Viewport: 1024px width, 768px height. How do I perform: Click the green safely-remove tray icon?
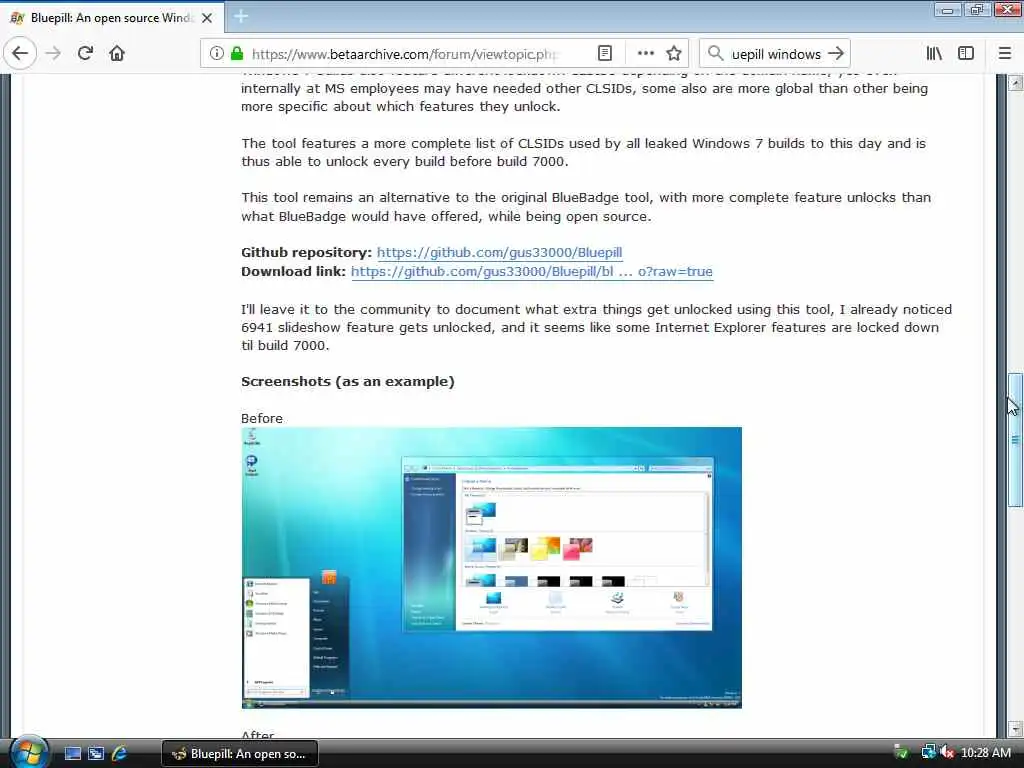pos(901,752)
